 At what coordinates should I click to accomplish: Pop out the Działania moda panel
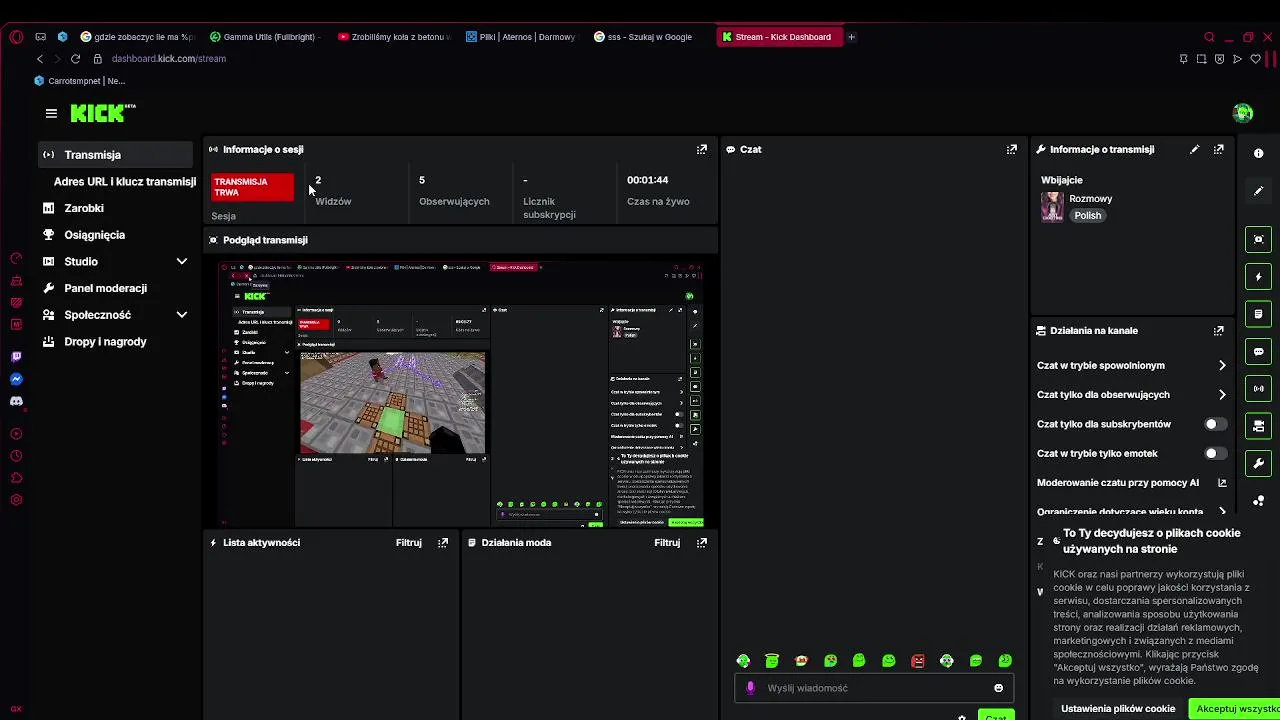[x=702, y=542]
